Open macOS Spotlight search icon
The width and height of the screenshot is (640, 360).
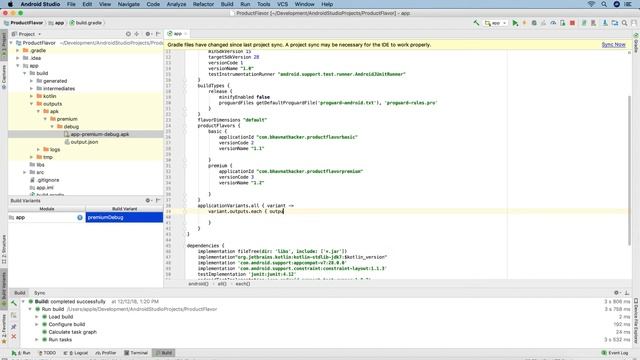[604, 4]
